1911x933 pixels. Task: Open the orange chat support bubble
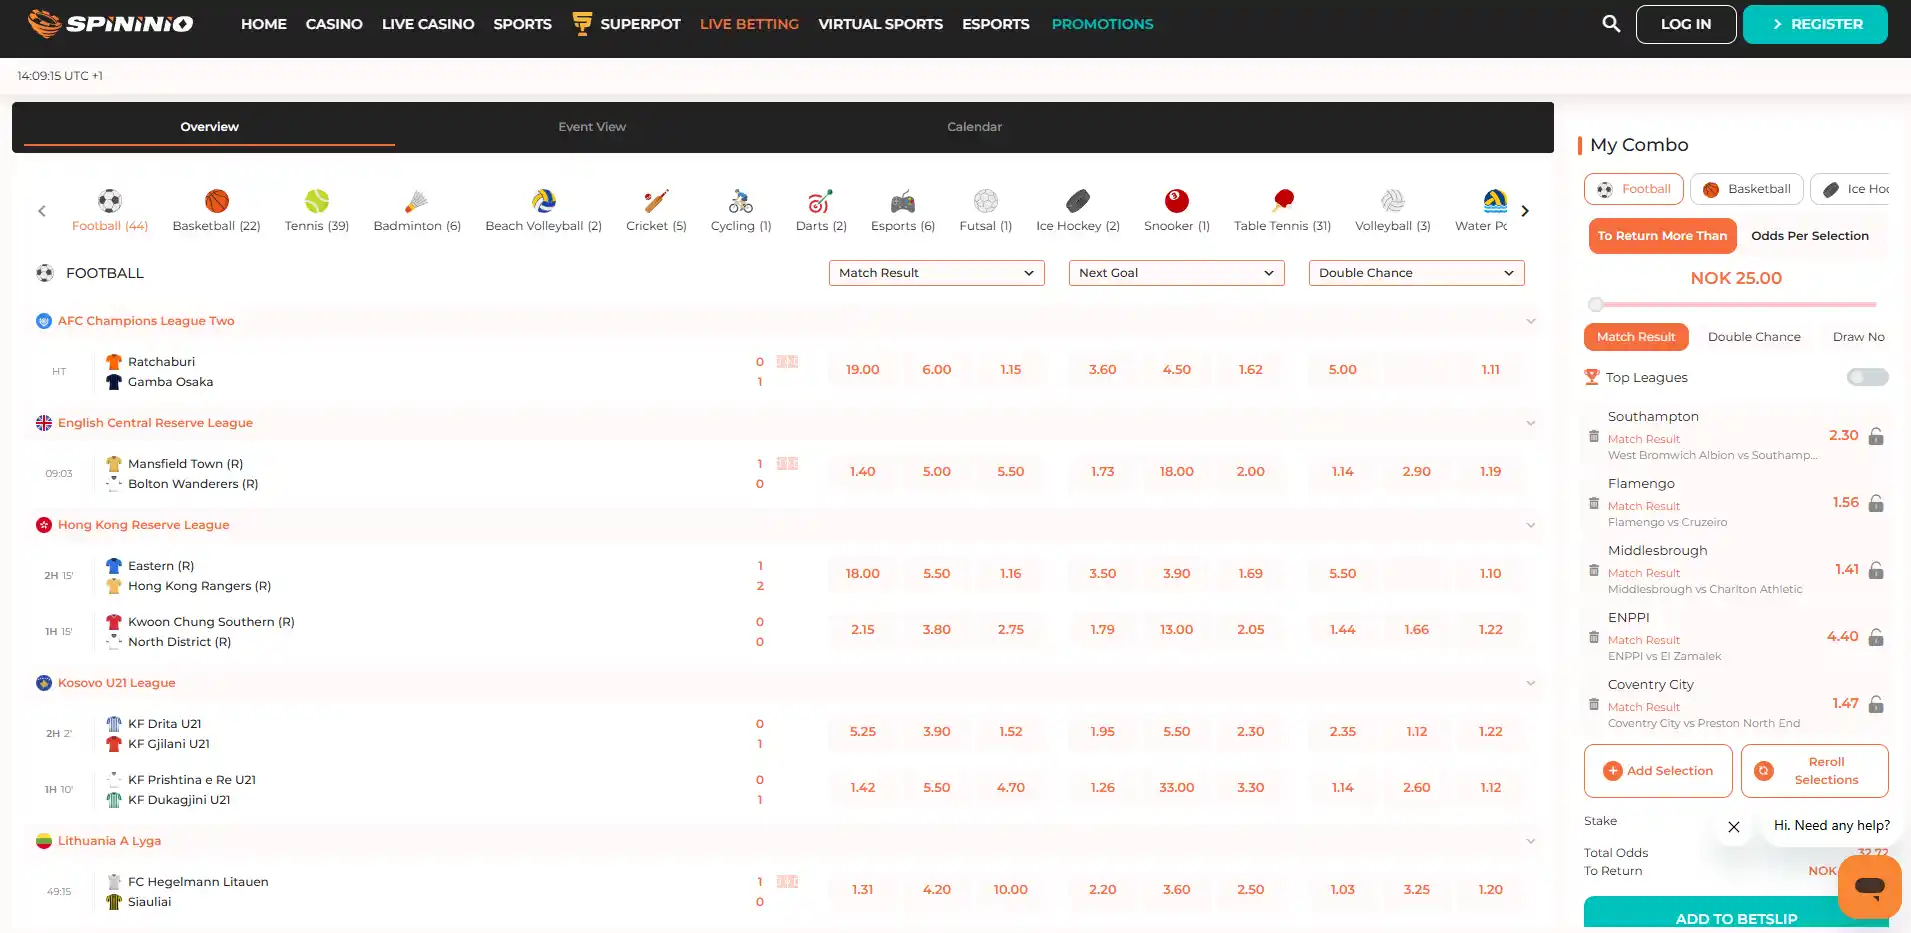[x=1869, y=887]
